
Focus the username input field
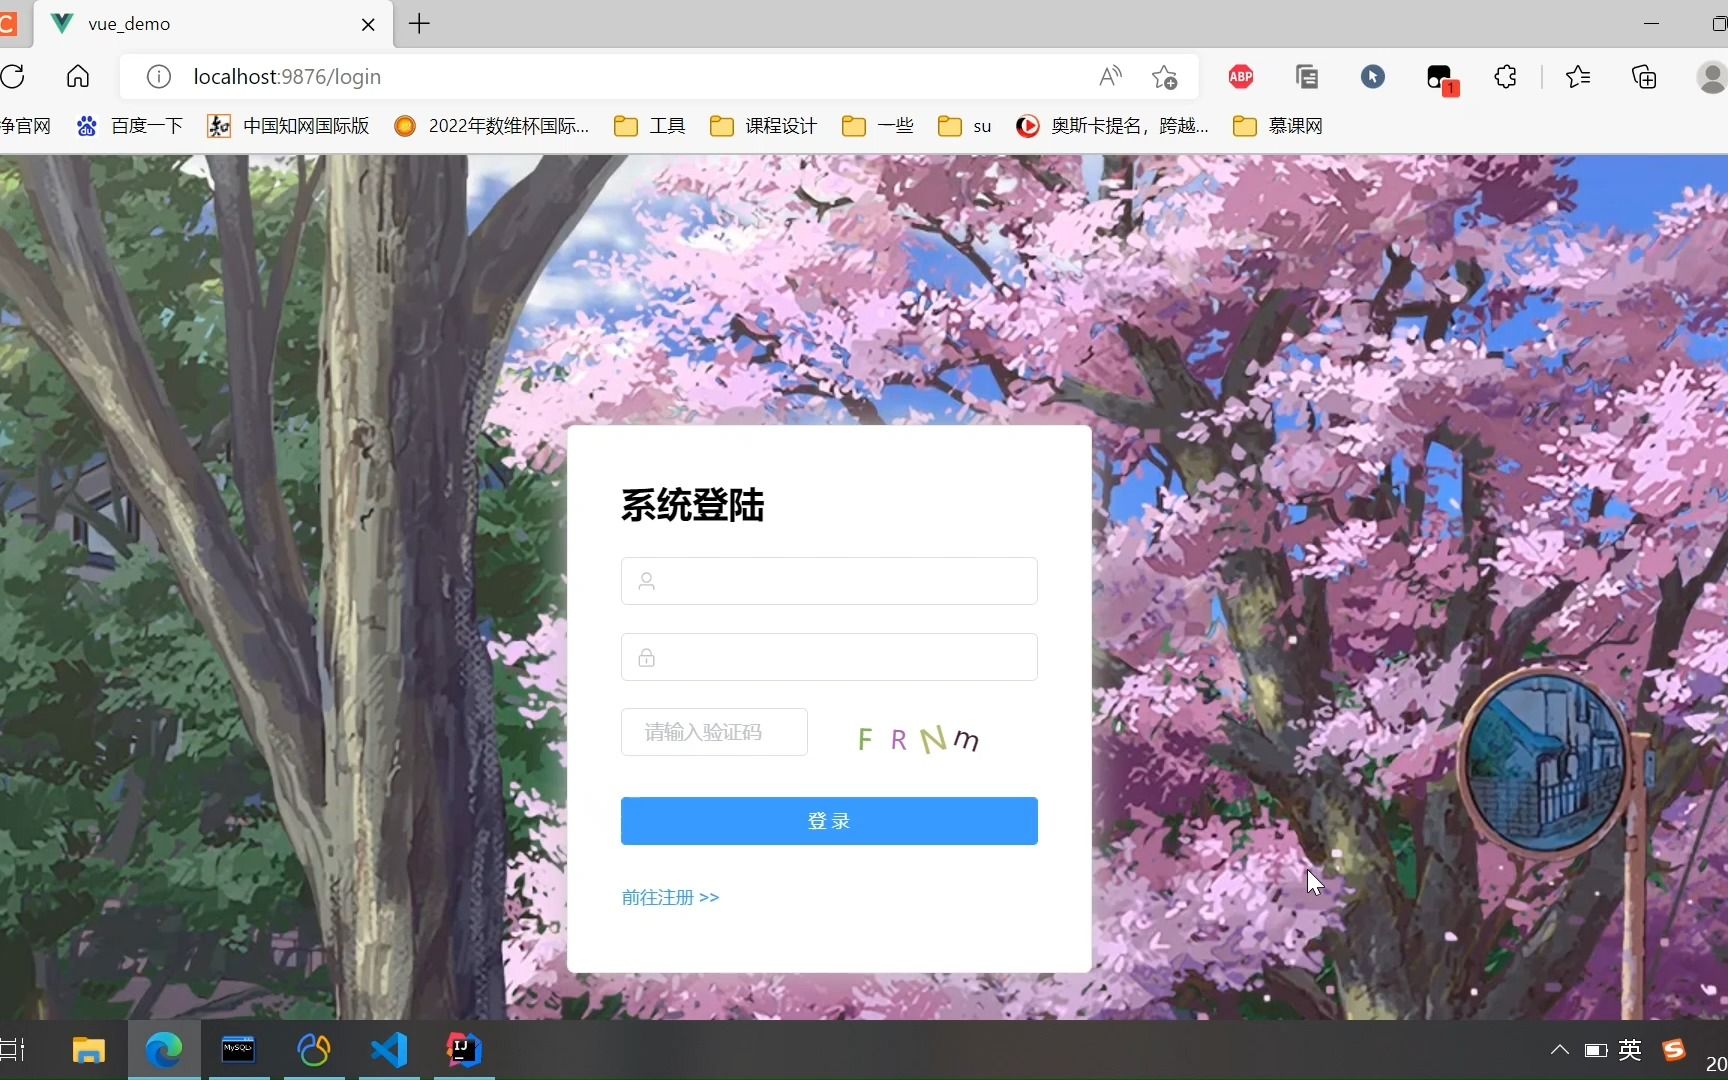pyautogui.click(x=829, y=581)
